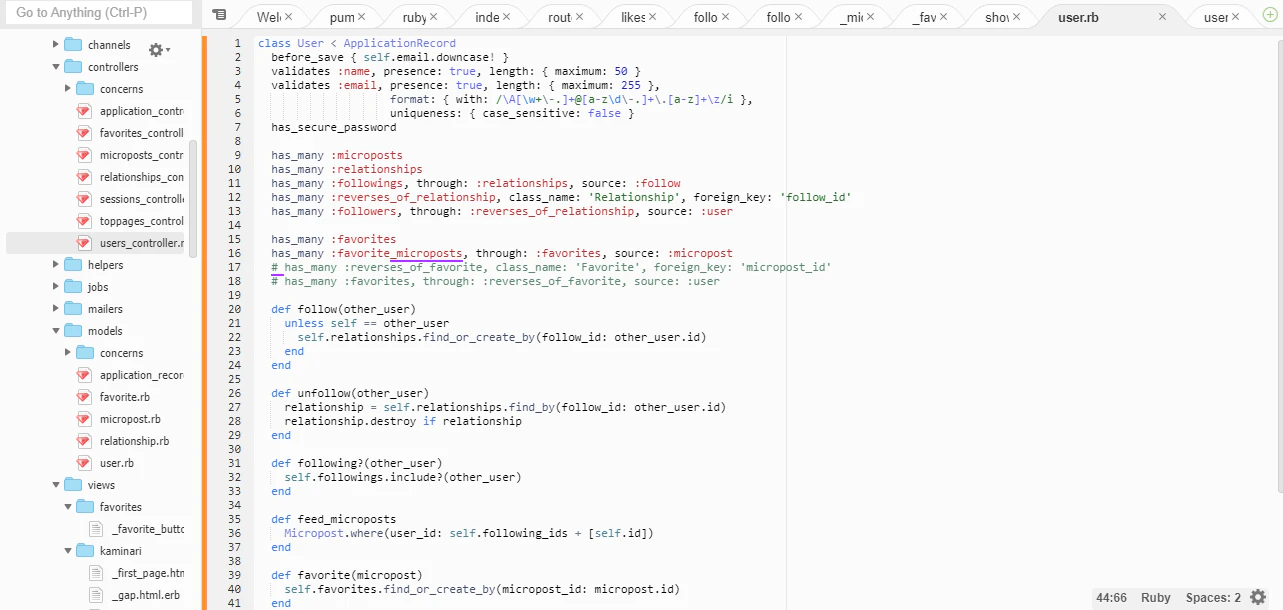
Task: Click 'has_secure_password' on line 7
Action: [333, 127]
